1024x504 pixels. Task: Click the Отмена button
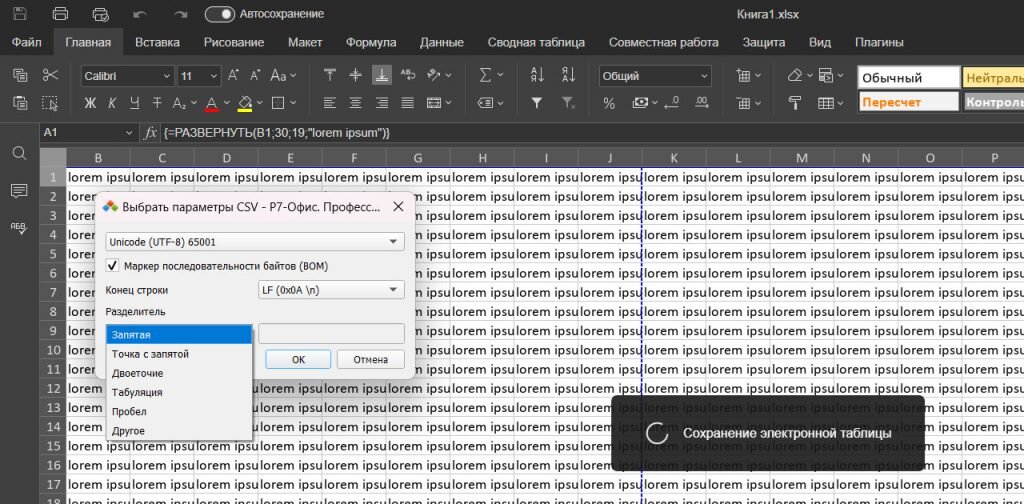click(371, 359)
